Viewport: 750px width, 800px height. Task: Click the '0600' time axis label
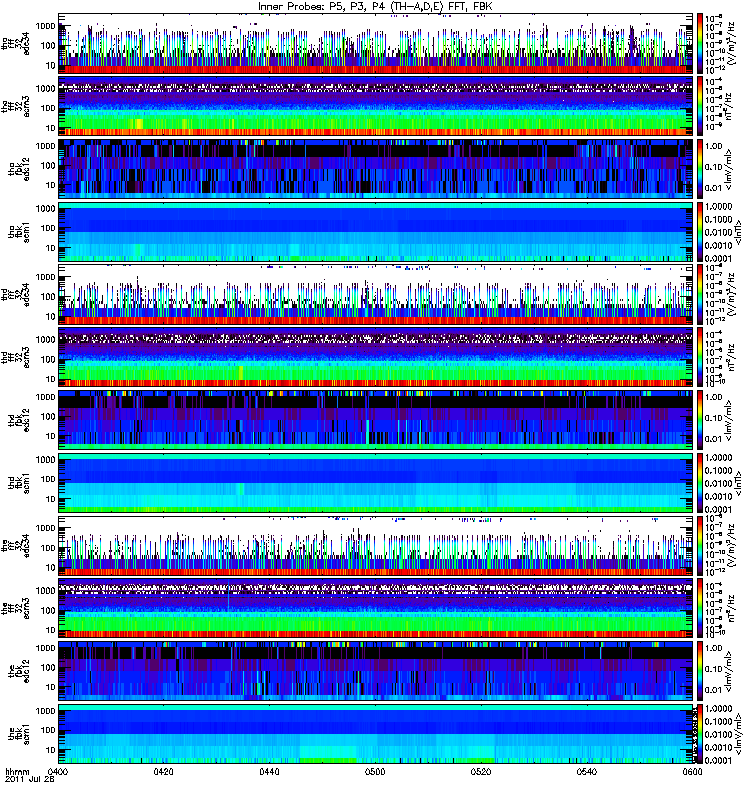[692, 771]
